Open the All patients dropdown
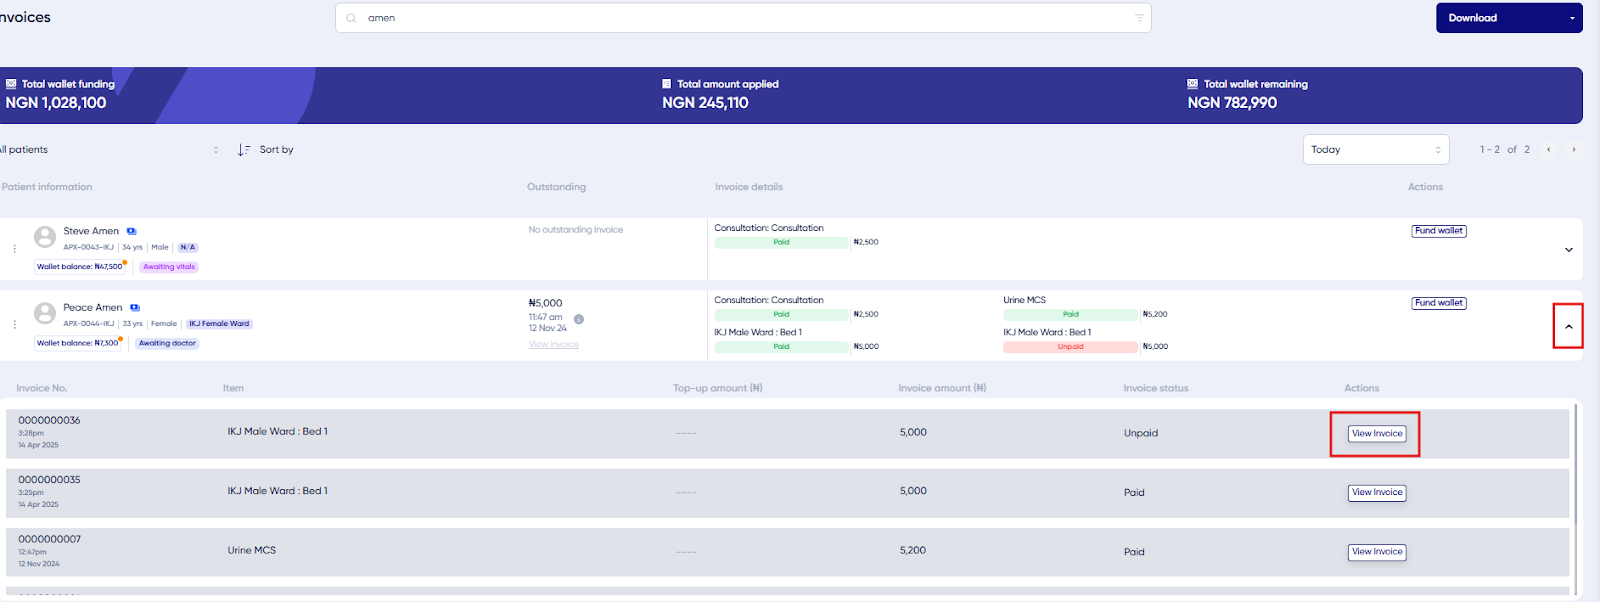The height and width of the screenshot is (602, 1600). coord(108,150)
